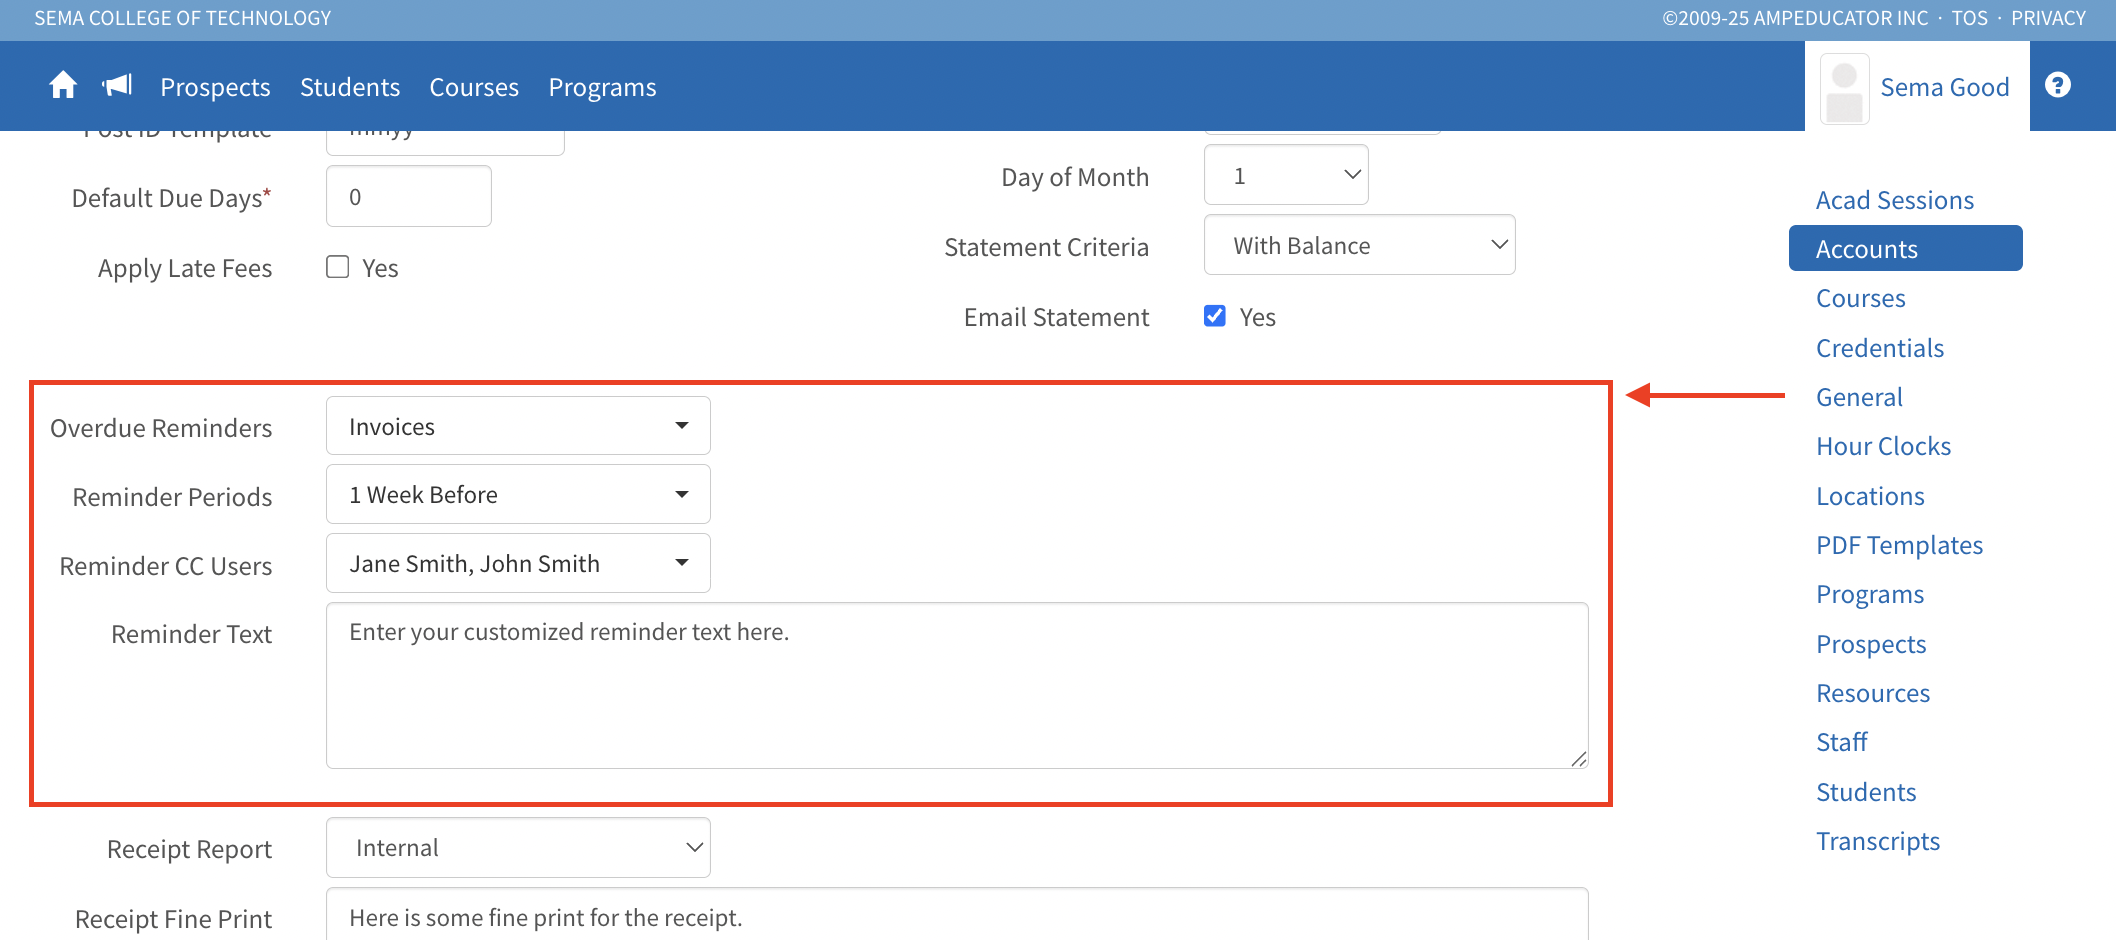2116x940 pixels.
Task: Change the Statement Criteria selection
Action: [x=1359, y=246]
